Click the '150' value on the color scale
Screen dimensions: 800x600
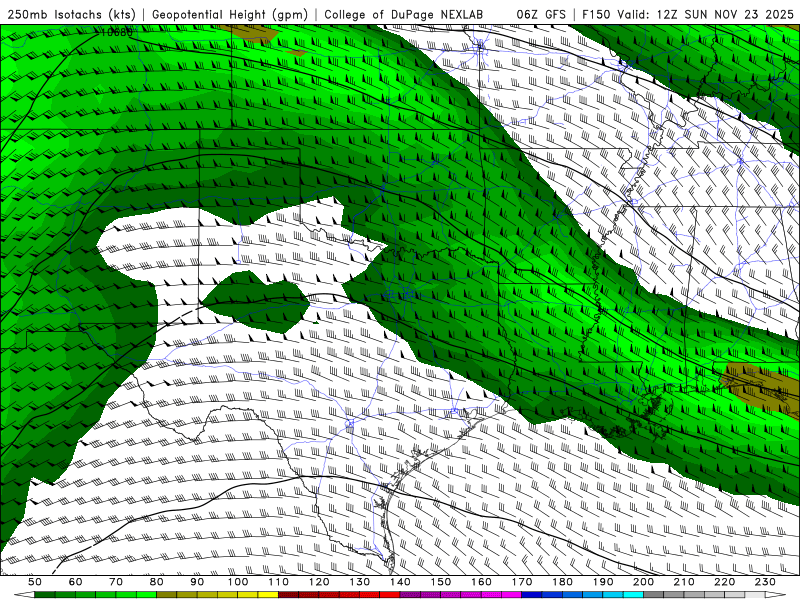441,582
